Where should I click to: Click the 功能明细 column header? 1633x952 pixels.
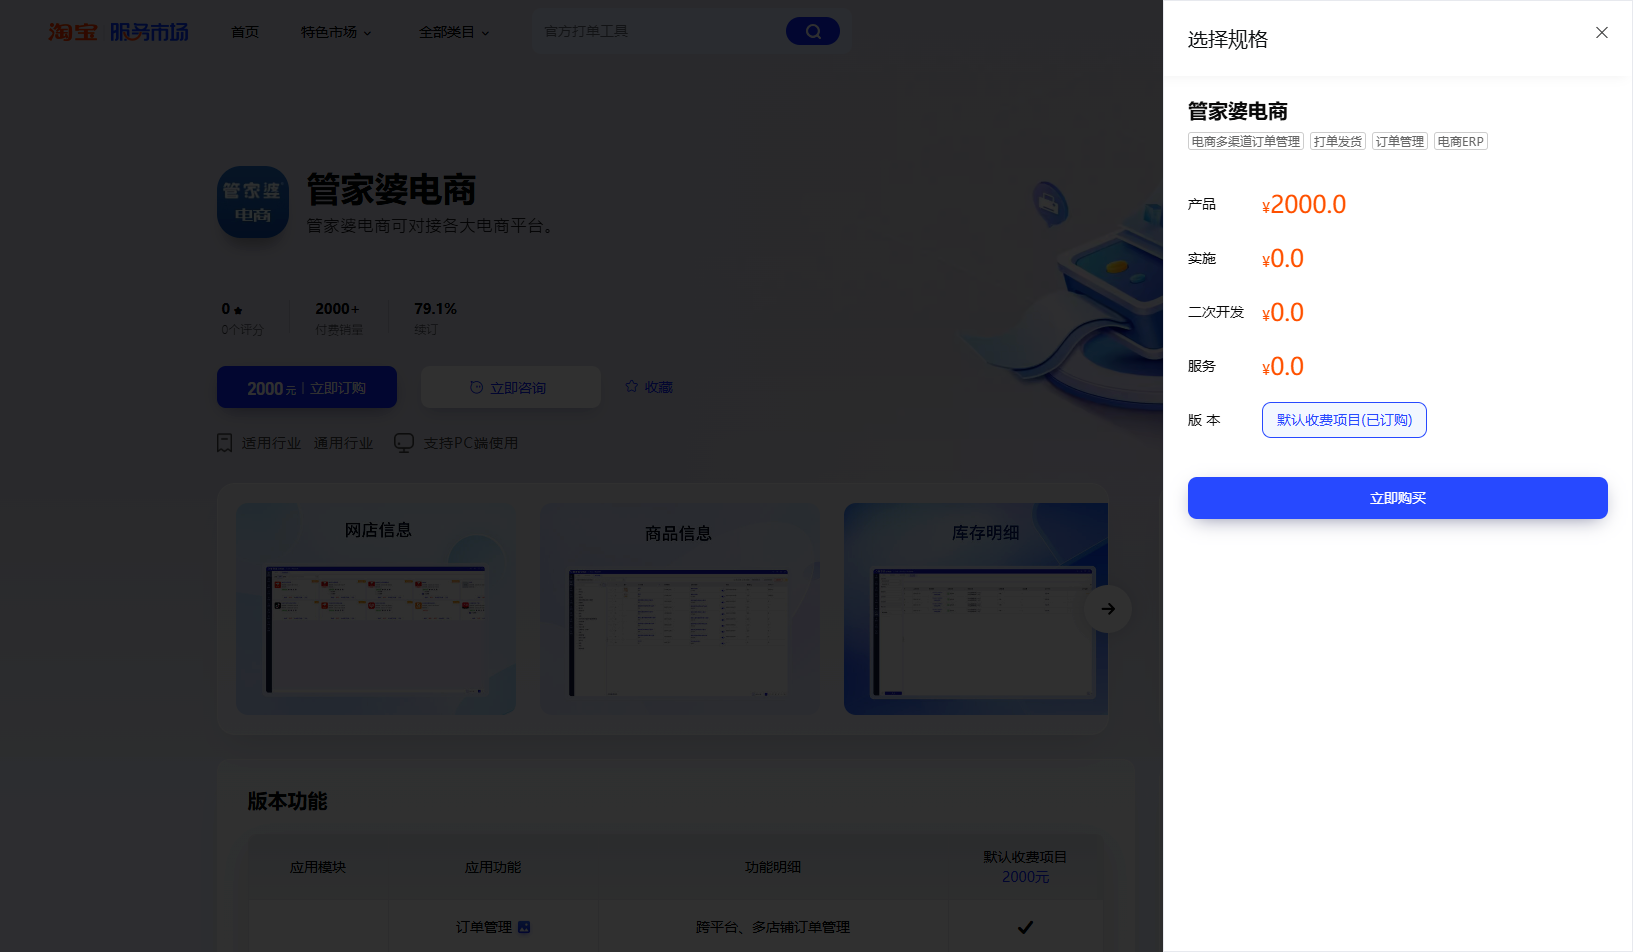(x=773, y=868)
